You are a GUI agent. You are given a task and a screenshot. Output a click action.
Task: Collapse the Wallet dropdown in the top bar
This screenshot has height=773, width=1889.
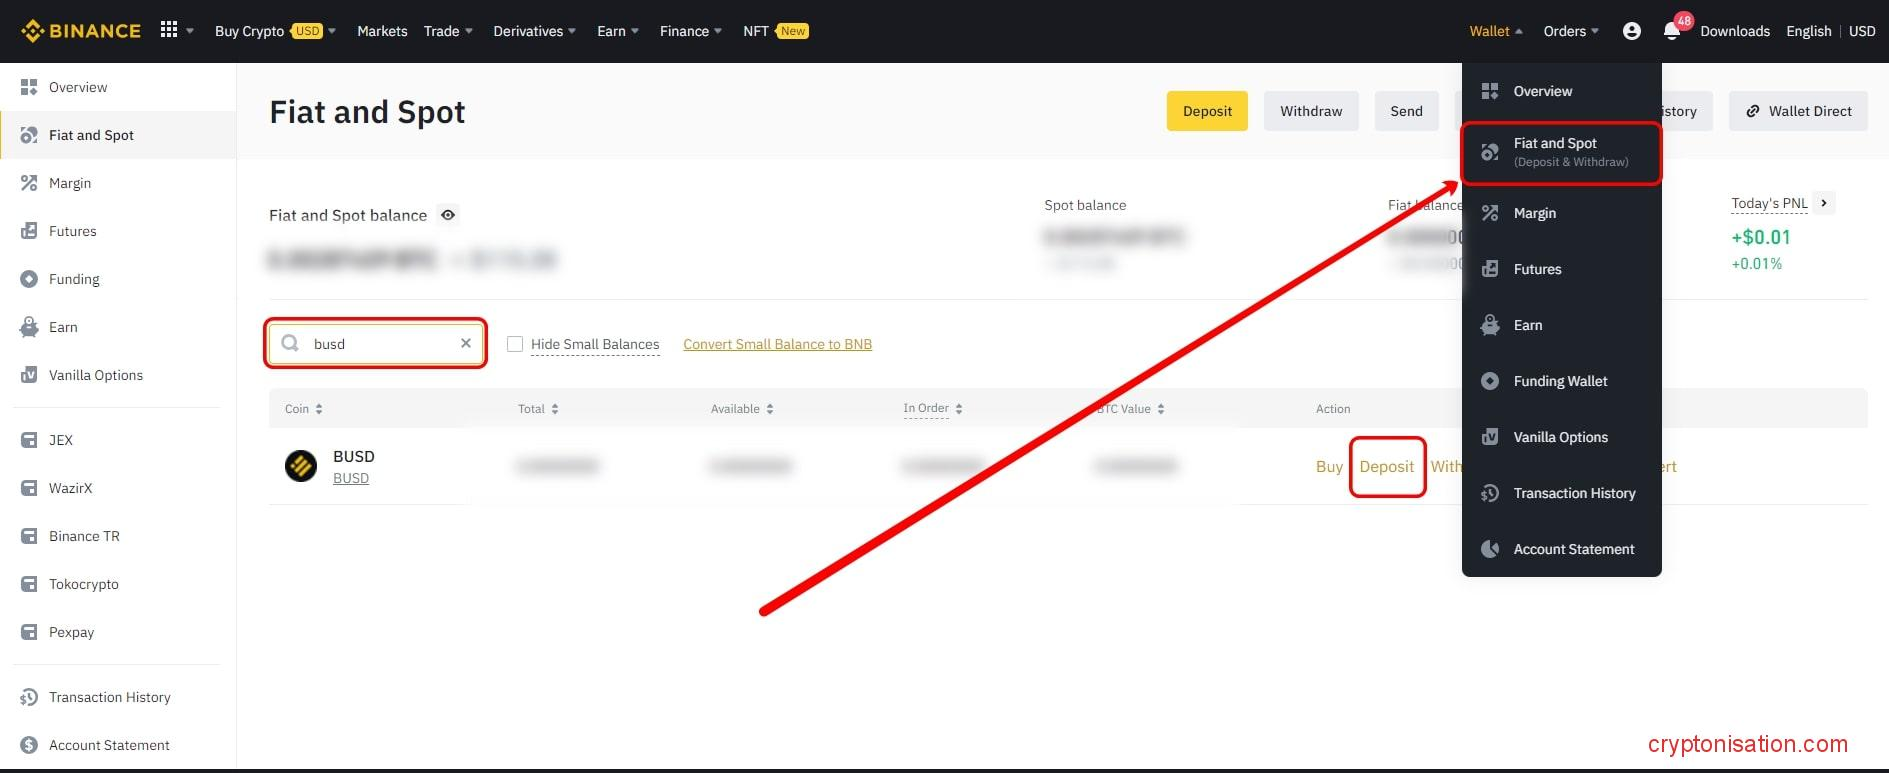pyautogui.click(x=1496, y=31)
